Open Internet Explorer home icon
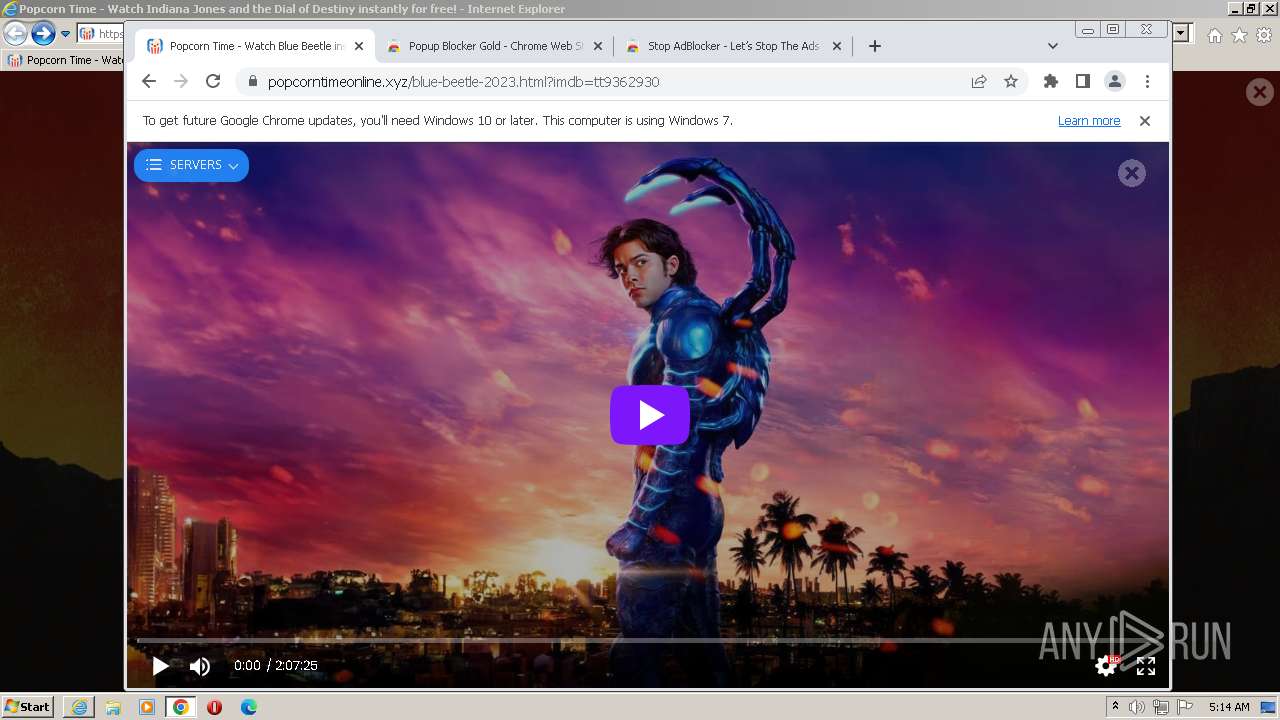Image resolution: width=1280 pixels, height=720 pixels. (1214, 35)
